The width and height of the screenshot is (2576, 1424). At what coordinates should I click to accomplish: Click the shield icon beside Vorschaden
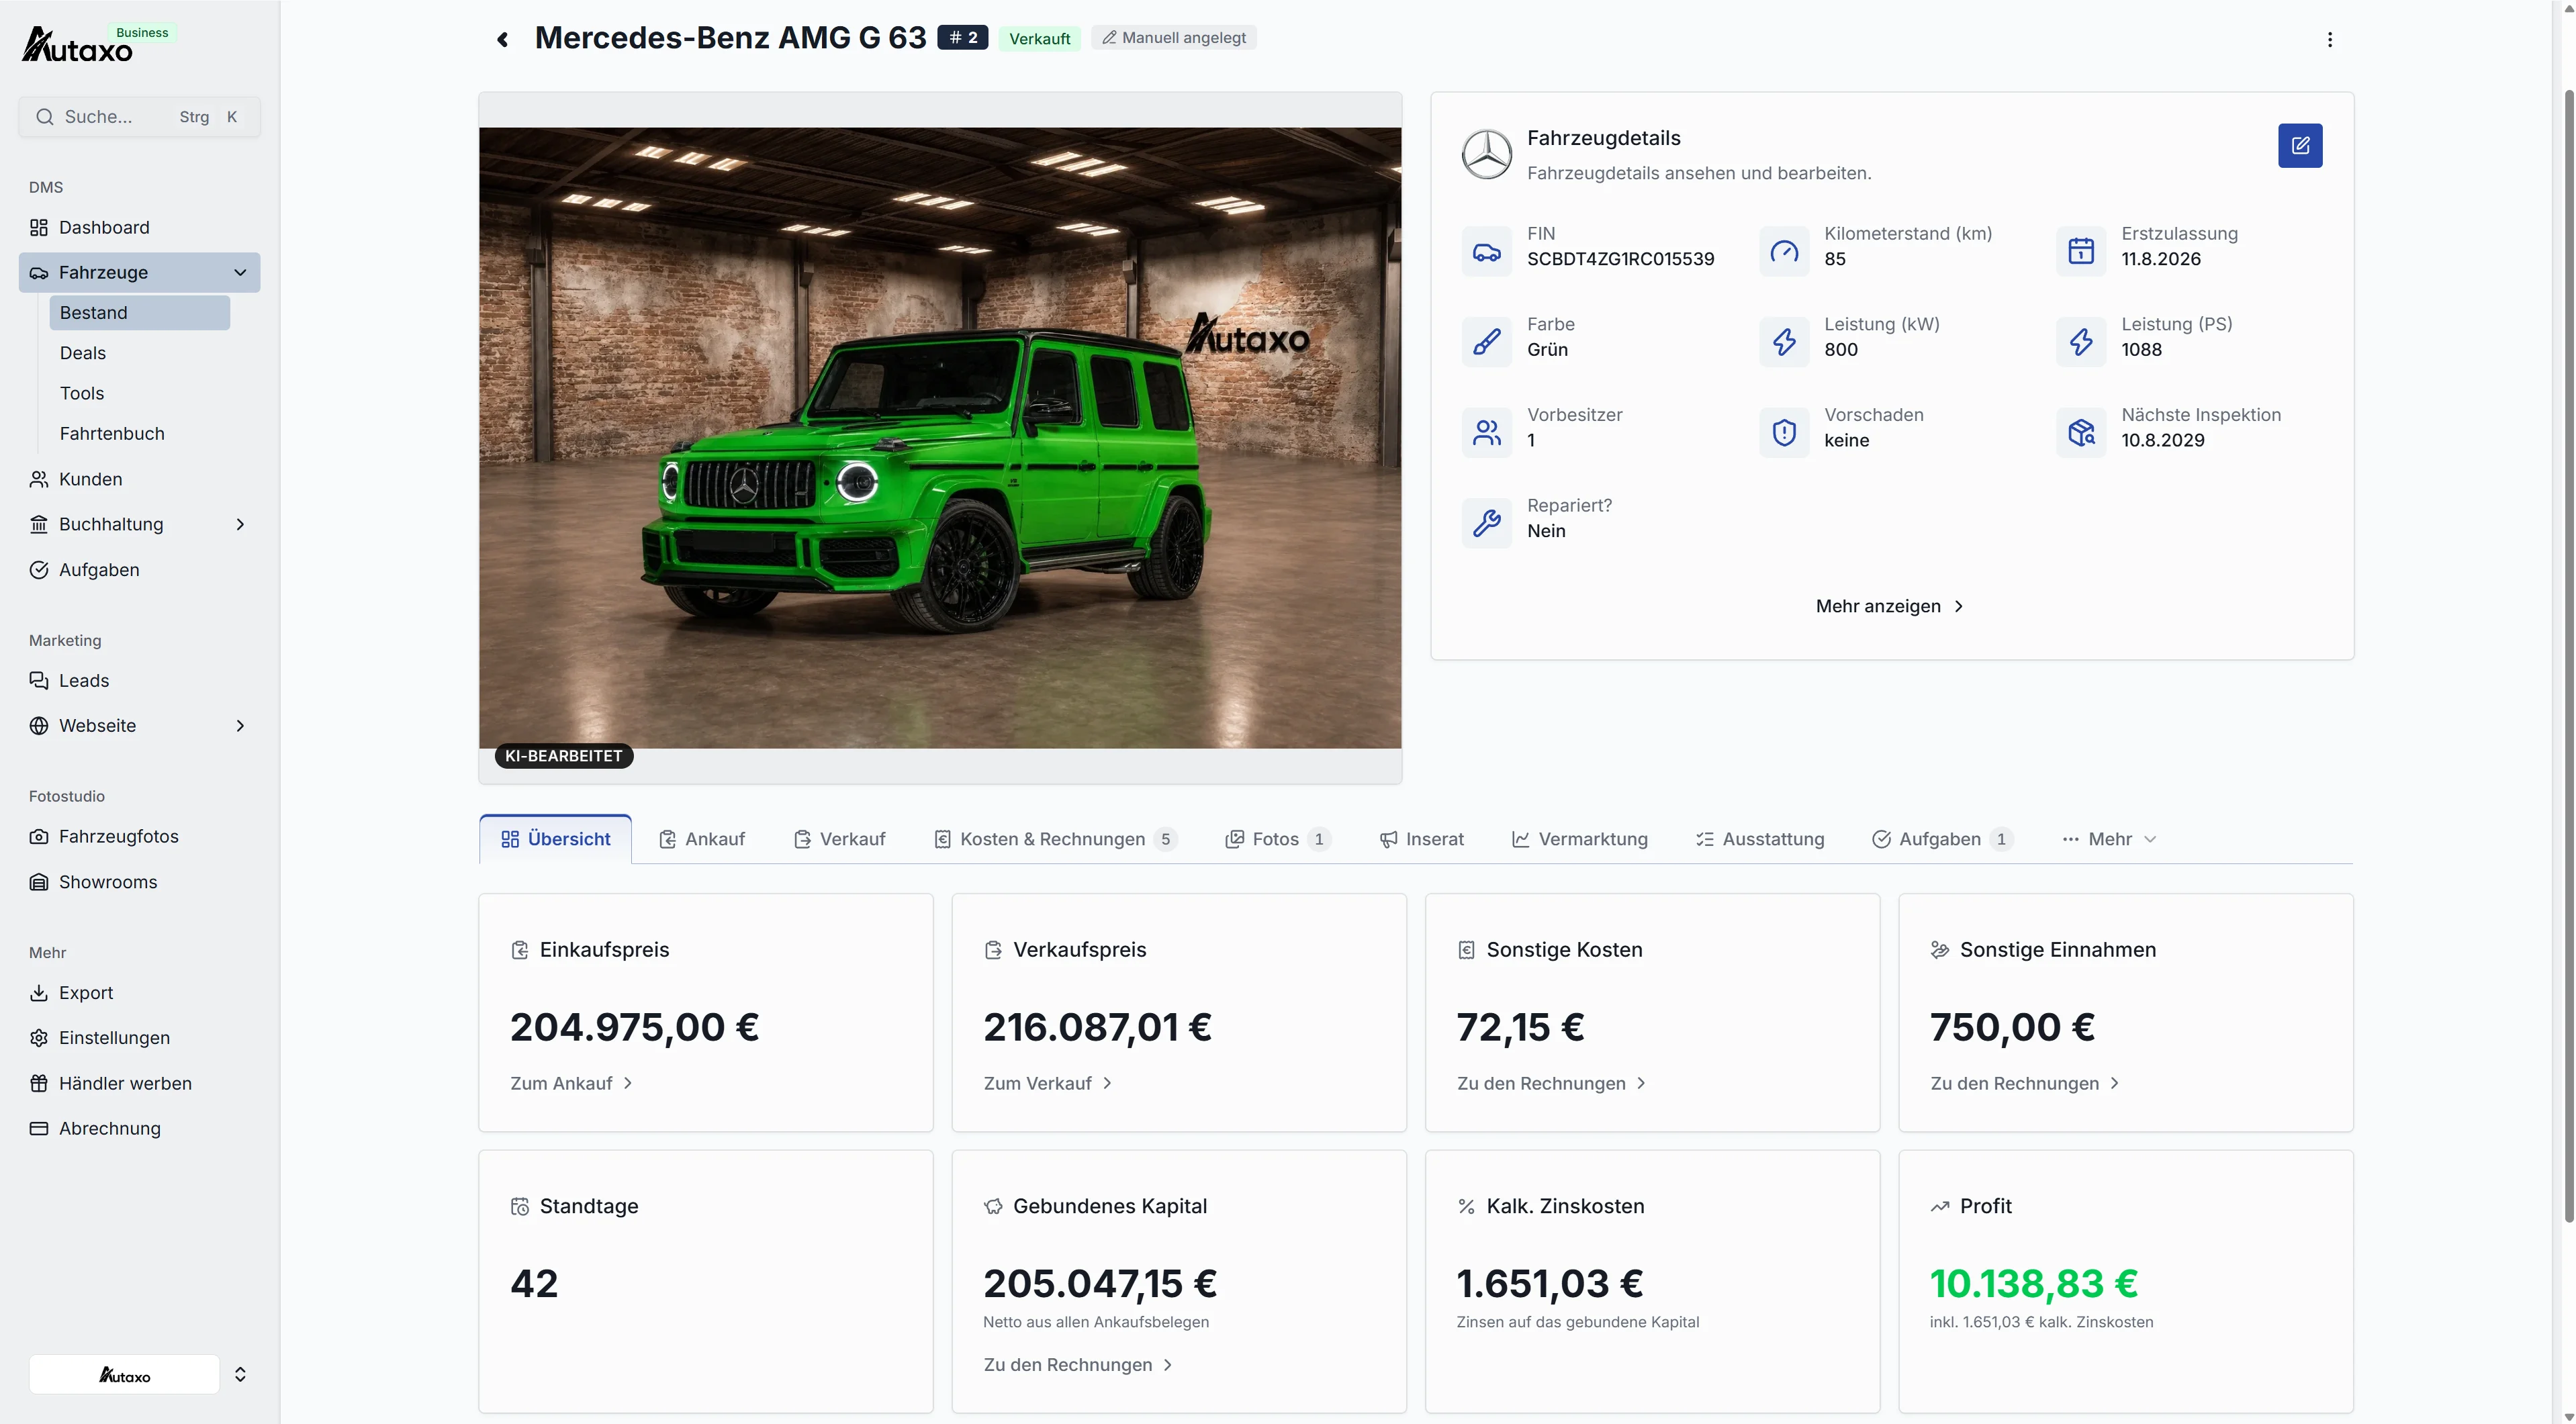pyautogui.click(x=1784, y=433)
